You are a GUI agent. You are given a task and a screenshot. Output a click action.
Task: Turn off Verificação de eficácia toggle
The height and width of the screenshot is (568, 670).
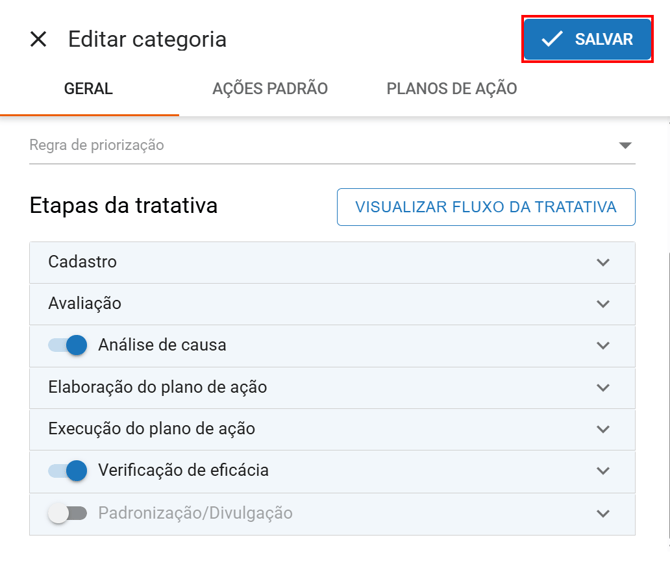[68, 470]
